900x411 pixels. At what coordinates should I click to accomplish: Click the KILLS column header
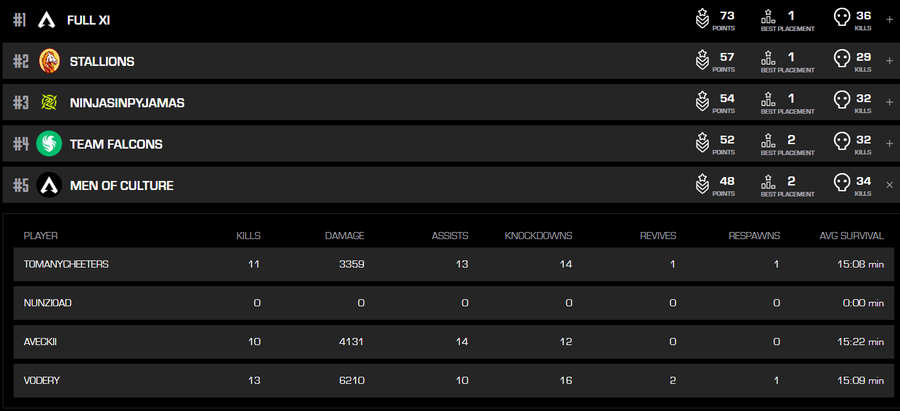(249, 236)
